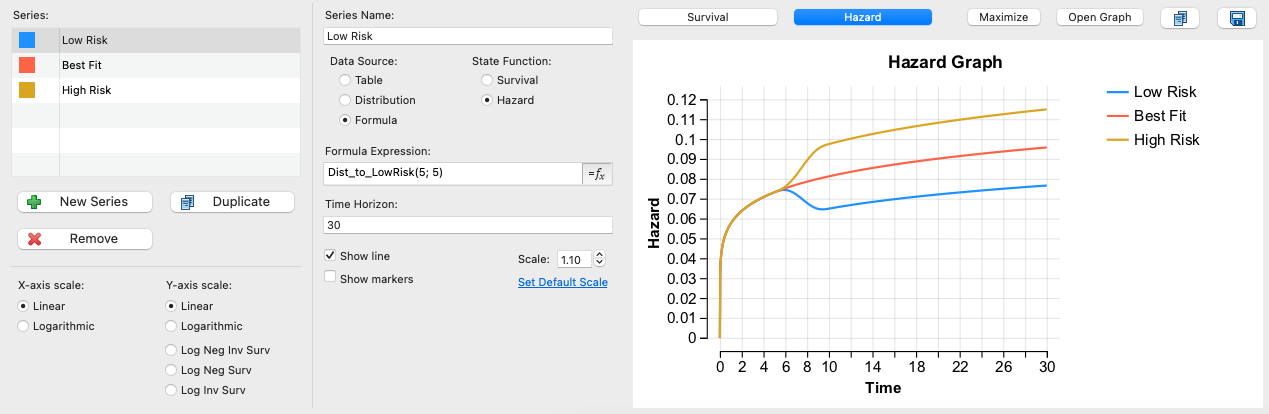This screenshot has width=1269, height=414.
Task: Click the Open Graph button
Action: pyautogui.click(x=1100, y=17)
